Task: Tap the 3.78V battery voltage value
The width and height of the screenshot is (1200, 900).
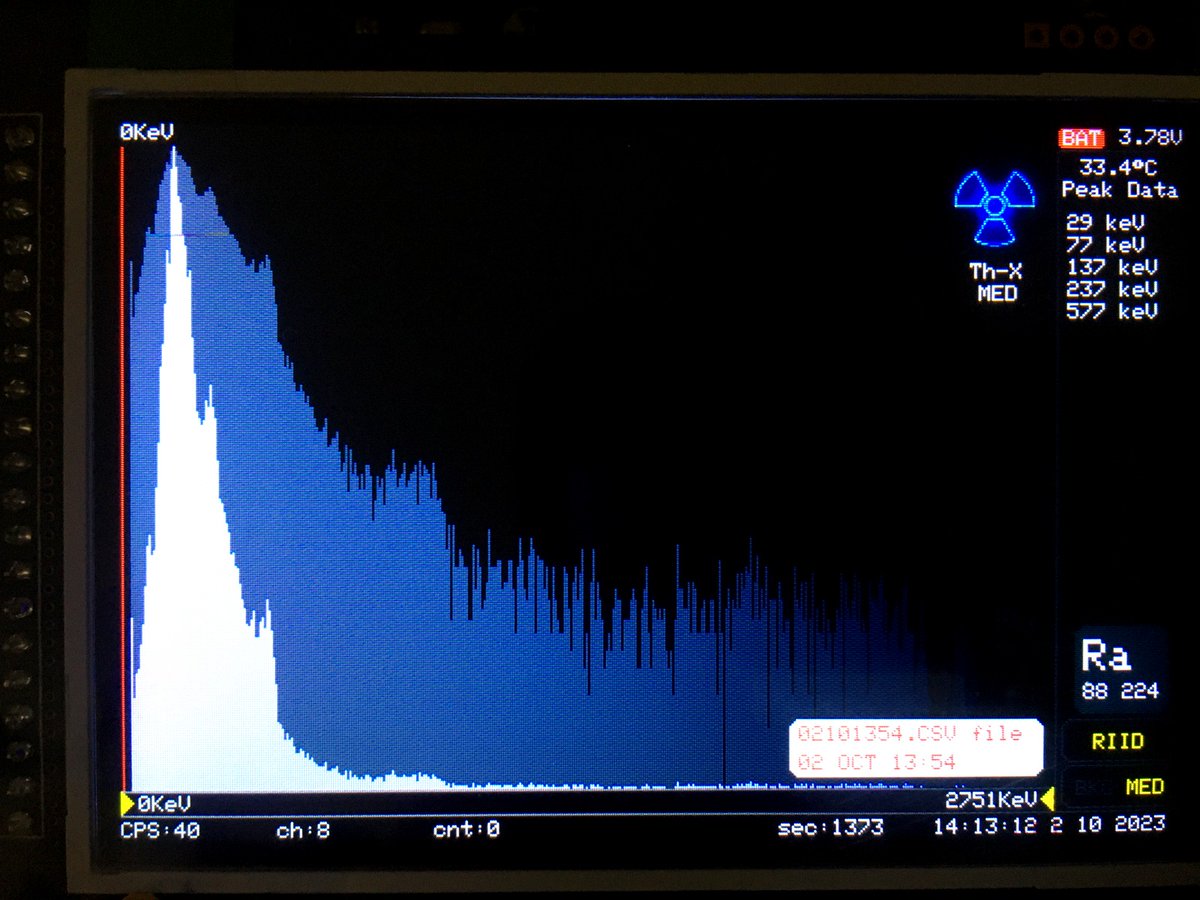Action: tap(1150, 138)
